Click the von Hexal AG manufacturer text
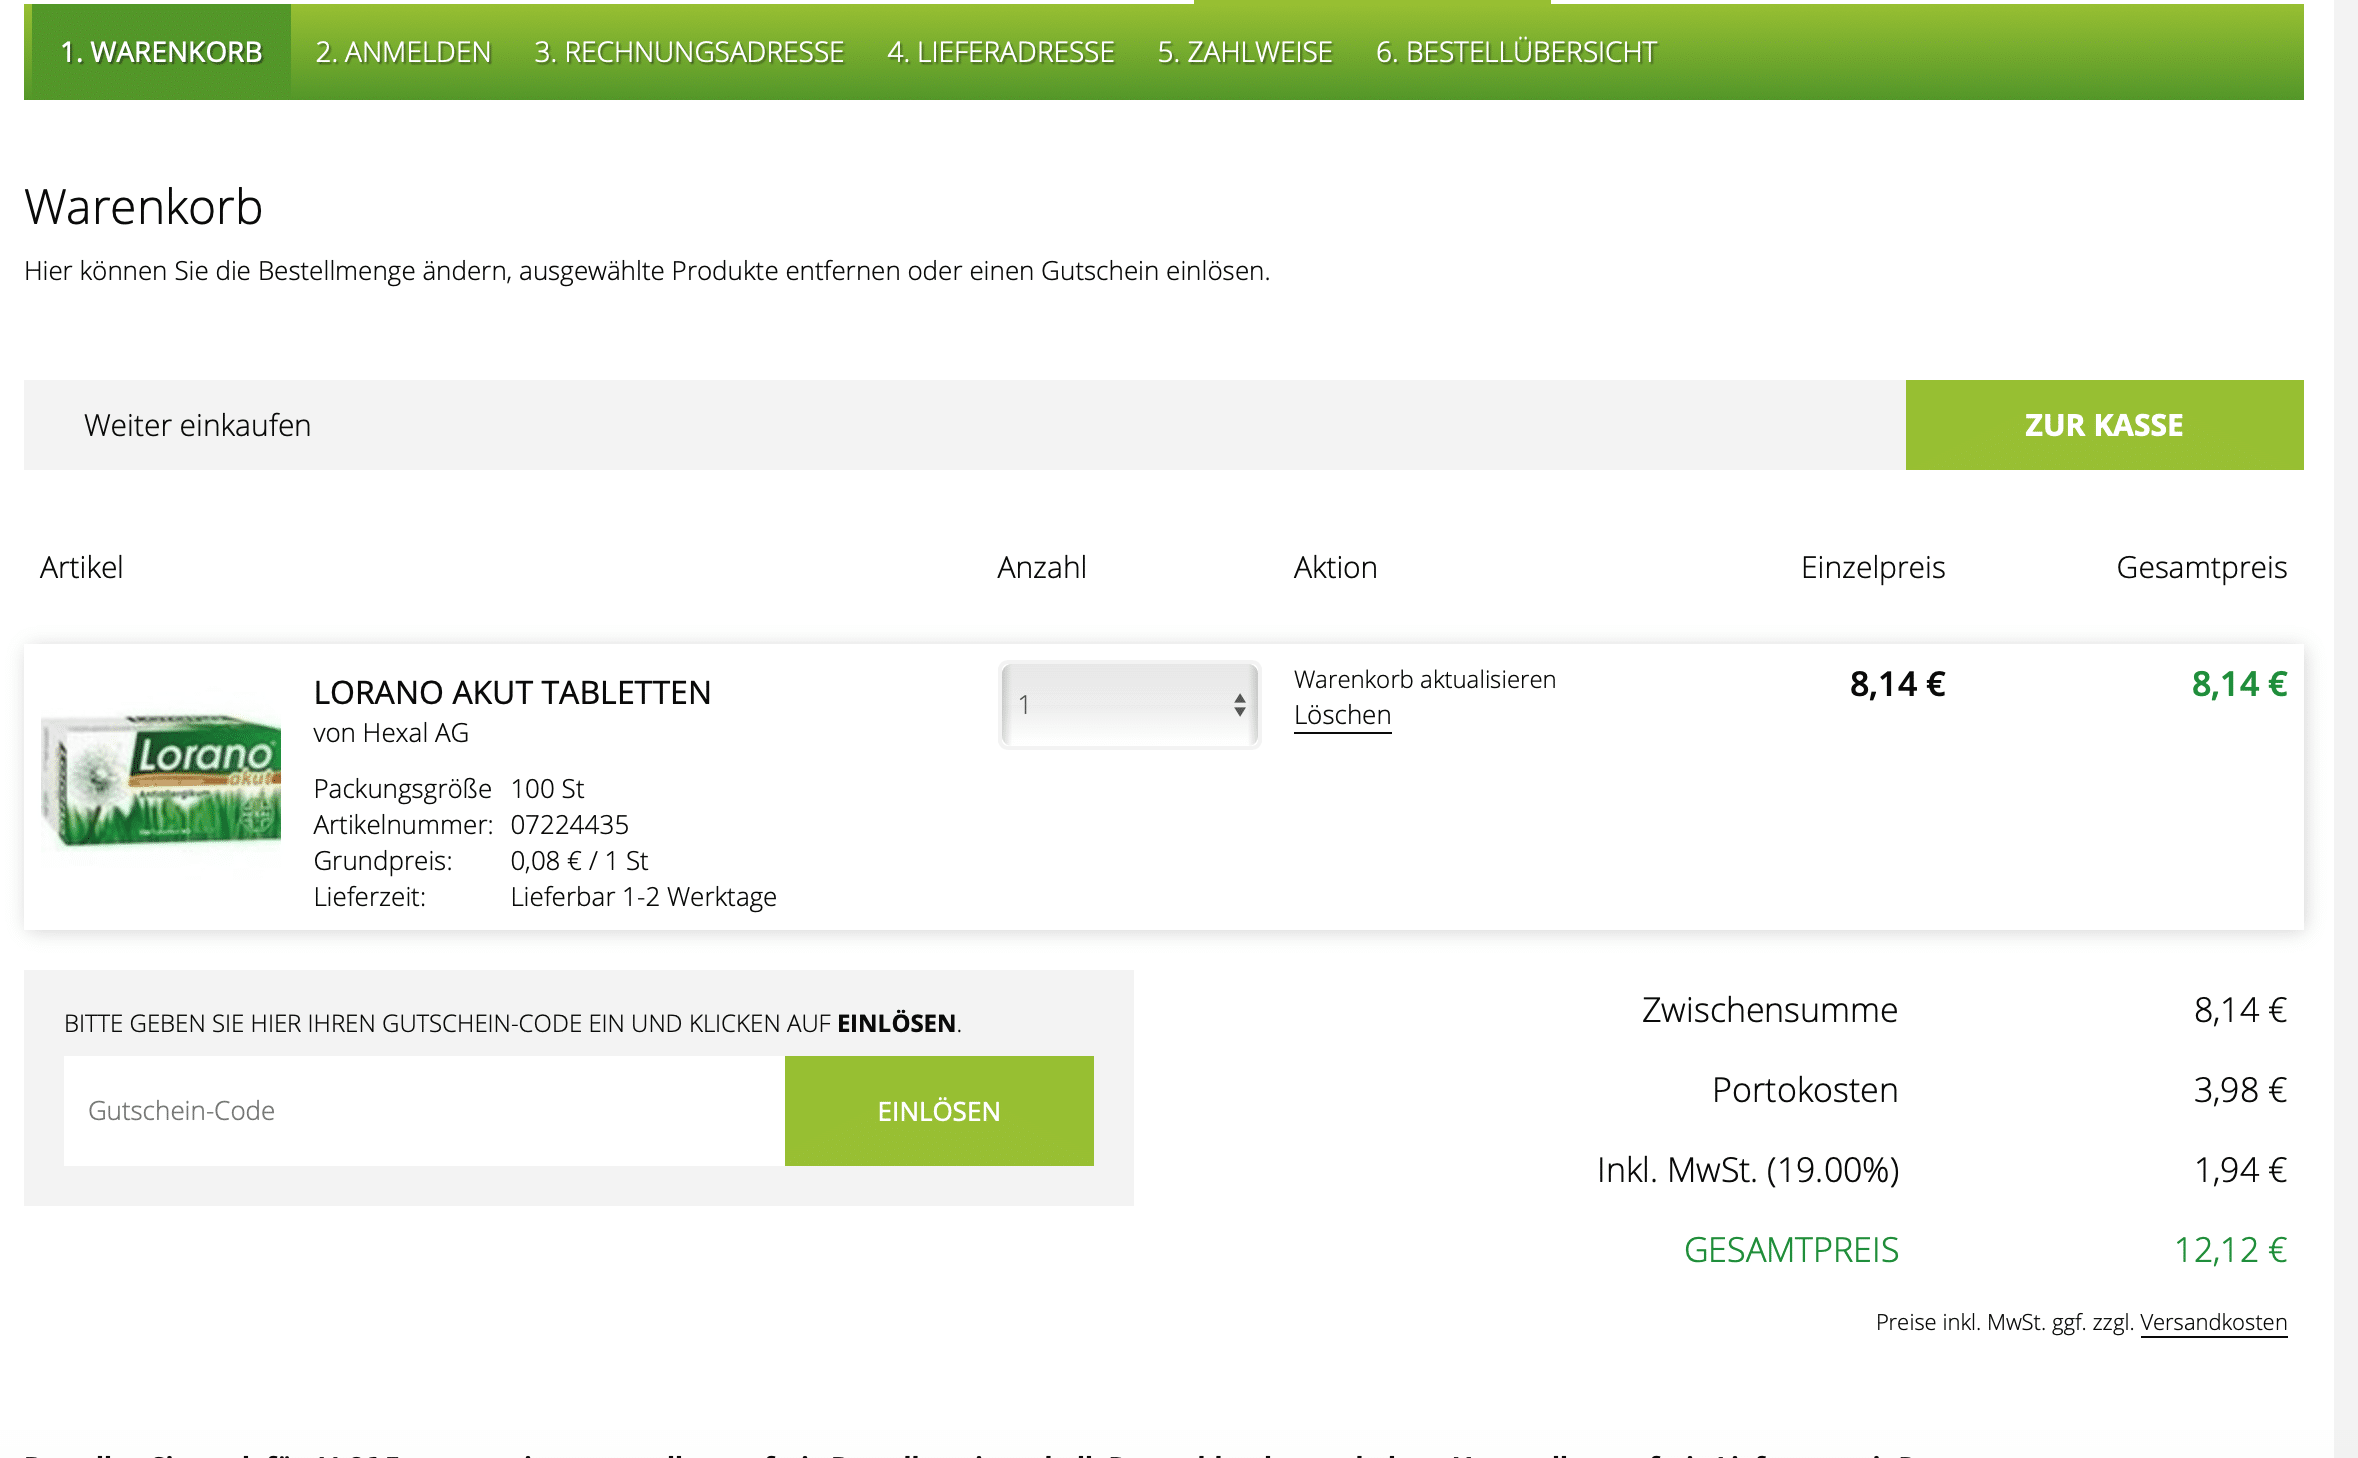The width and height of the screenshot is (2358, 1458). pyautogui.click(x=391, y=733)
